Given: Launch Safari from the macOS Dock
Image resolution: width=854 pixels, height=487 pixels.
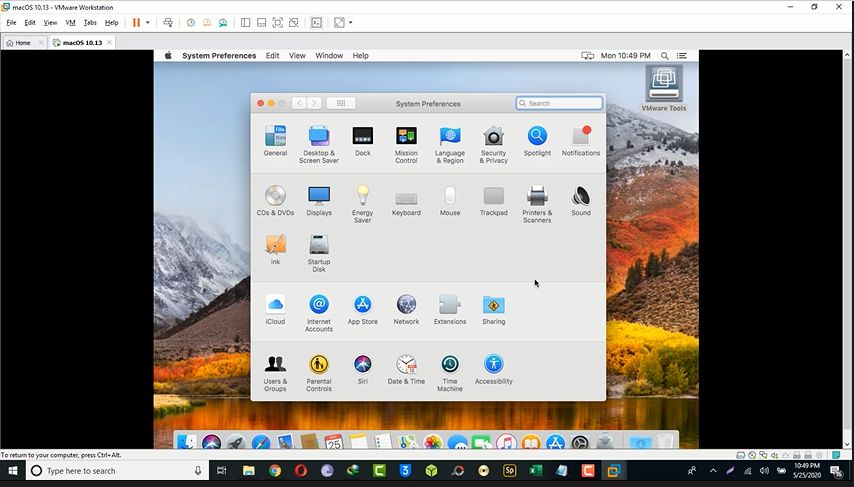Looking at the screenshot, I should pyautogui.click(x=261, y=442).
